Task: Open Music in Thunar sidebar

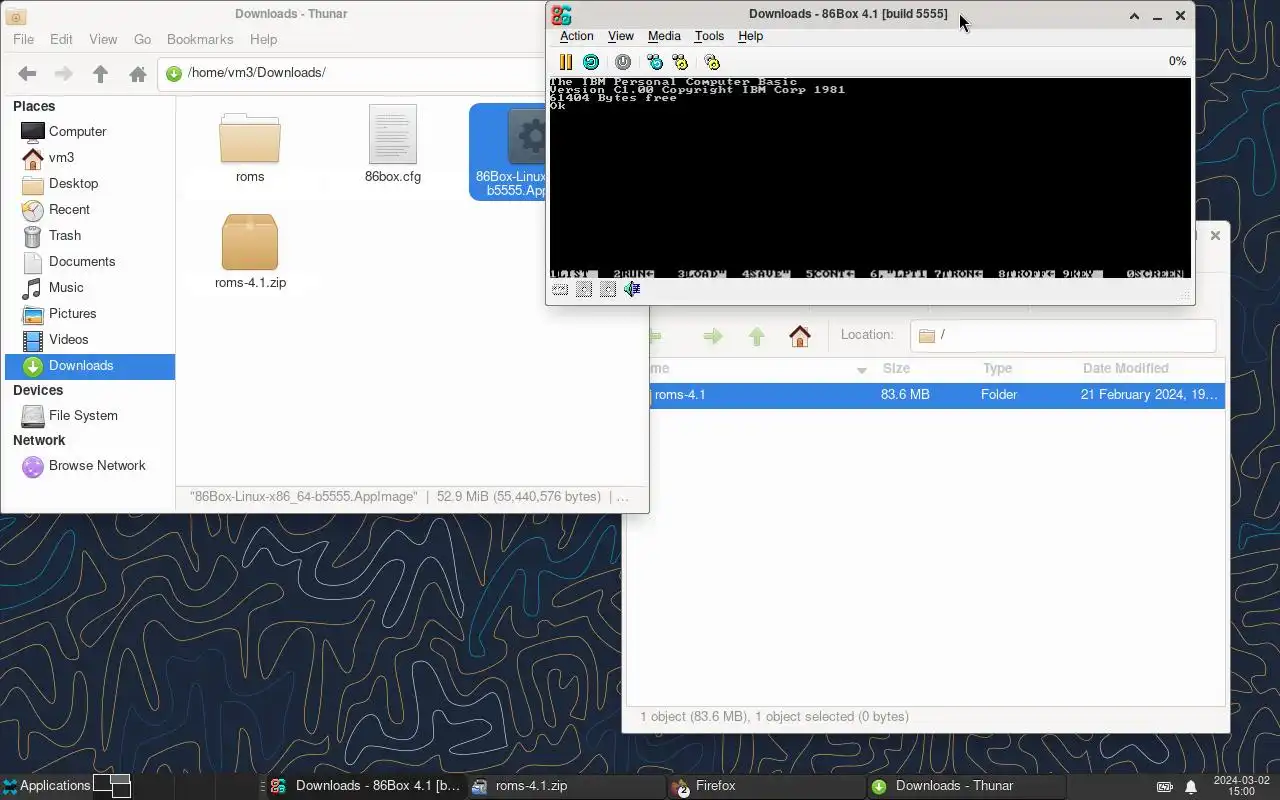Action: click(x=90, y=287)
